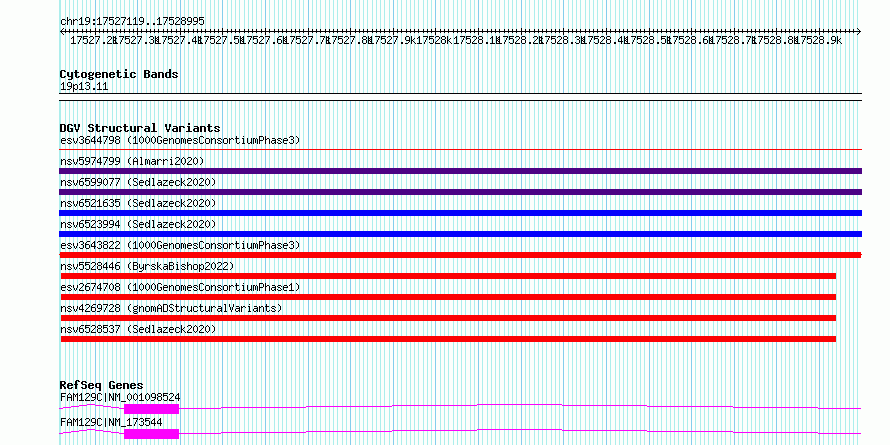890x445 pixels.
Task: Select the nsv5974799 Almarri2020 purple bar
Action: (x=460, y=171)
